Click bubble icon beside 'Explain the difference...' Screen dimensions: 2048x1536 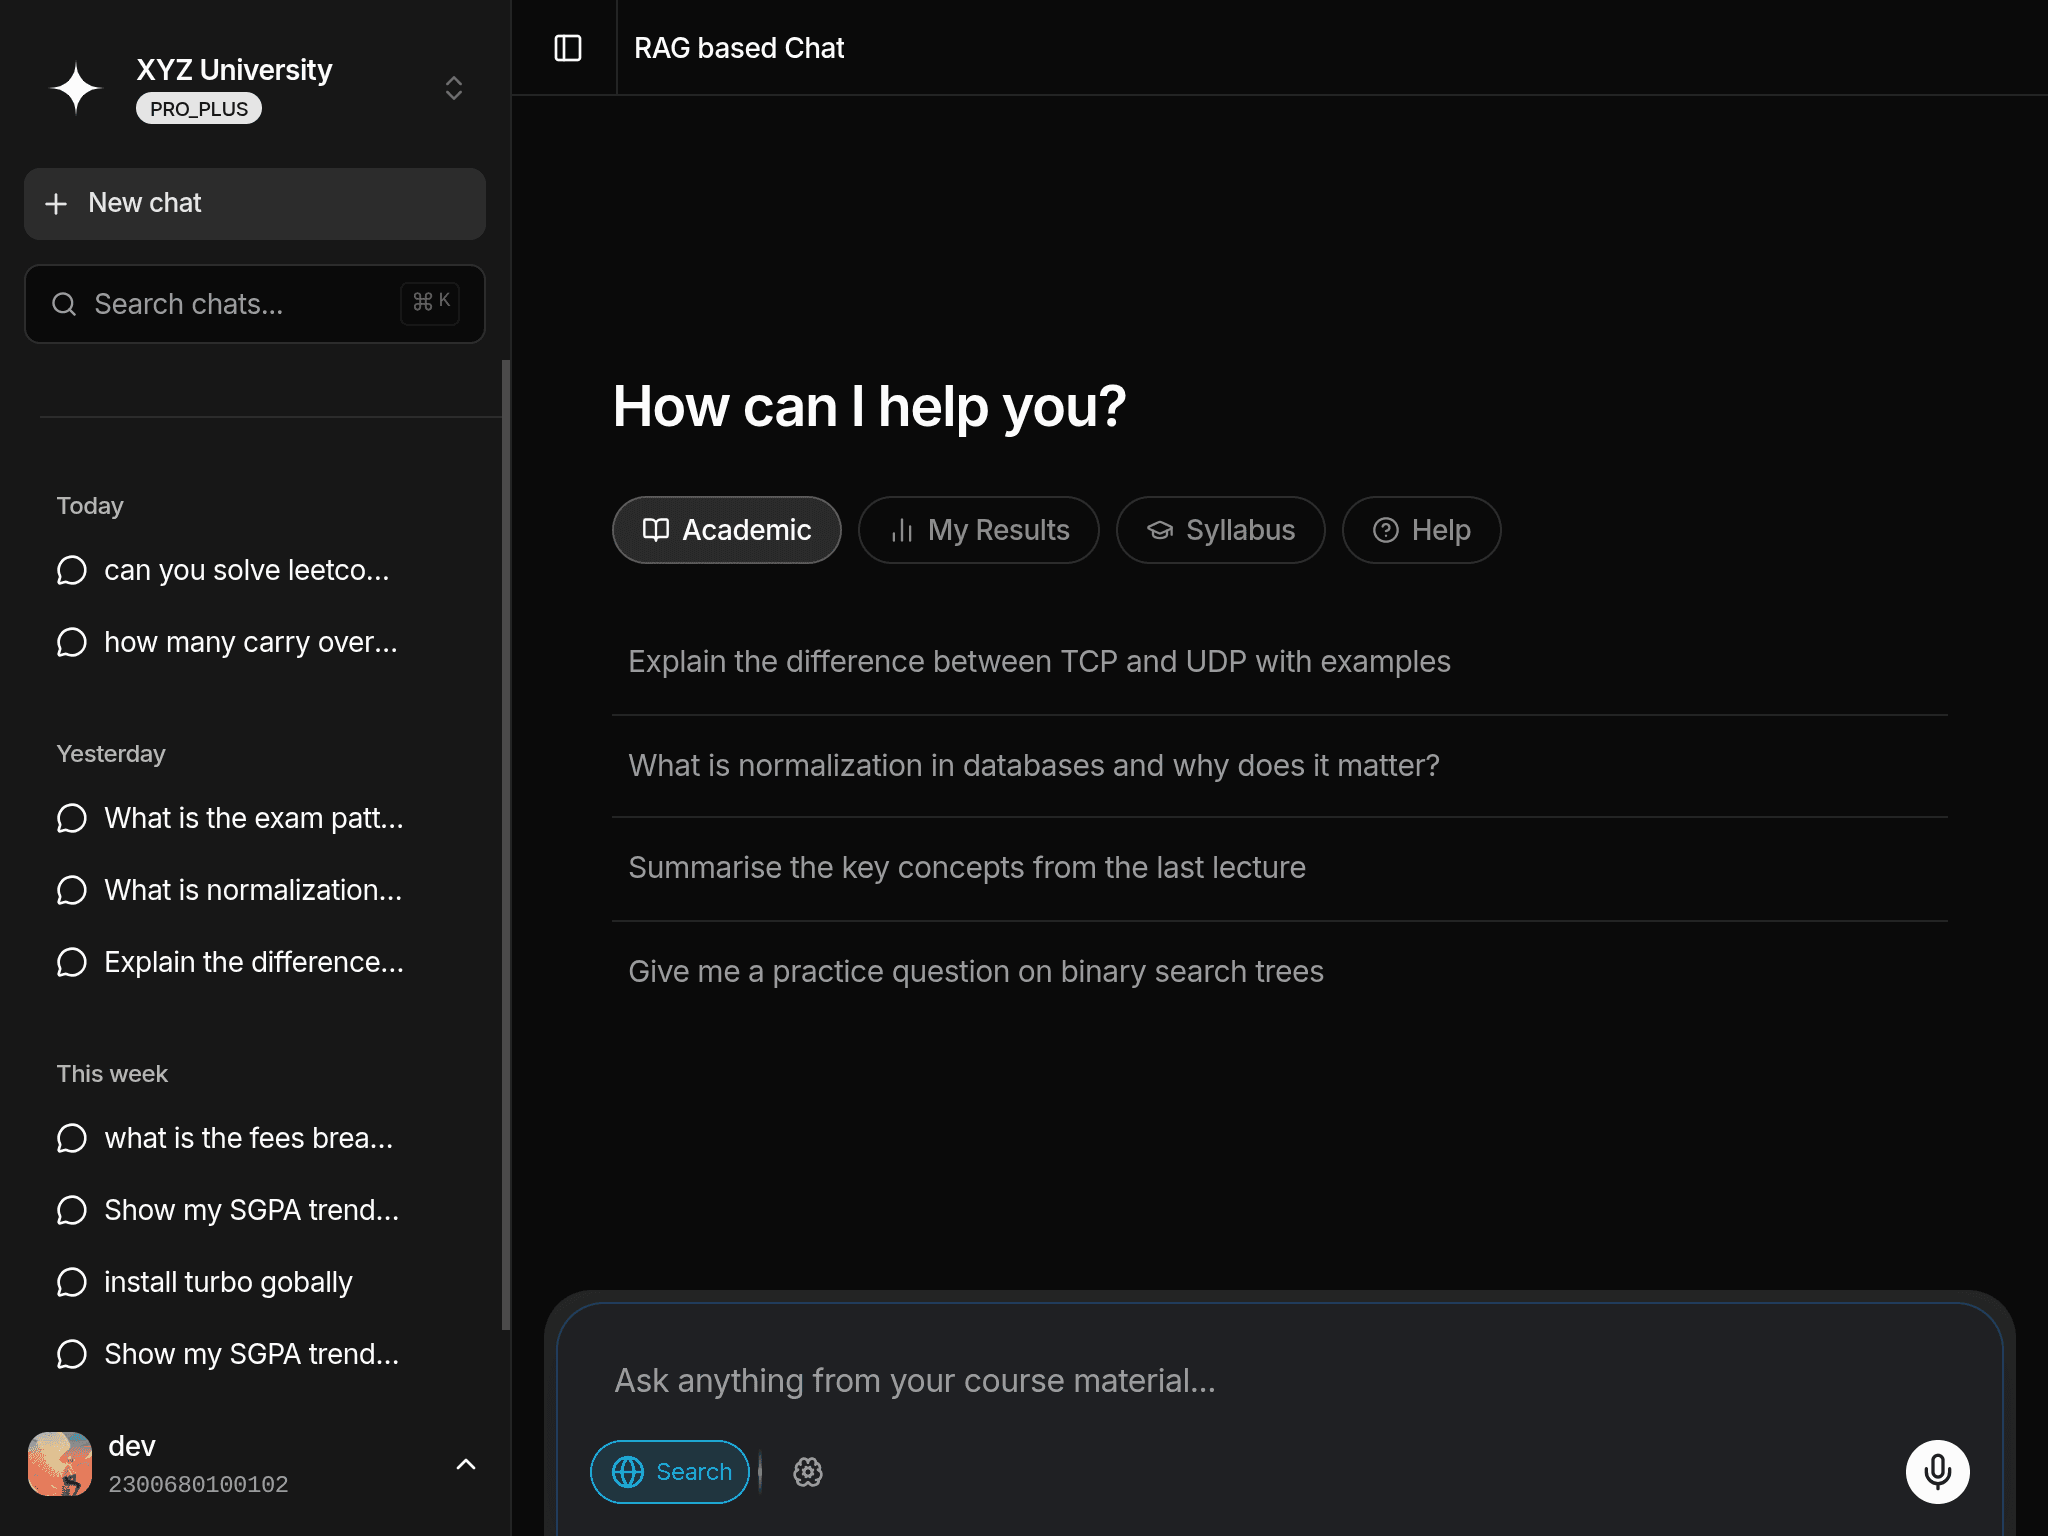click(x=72, y=962)
